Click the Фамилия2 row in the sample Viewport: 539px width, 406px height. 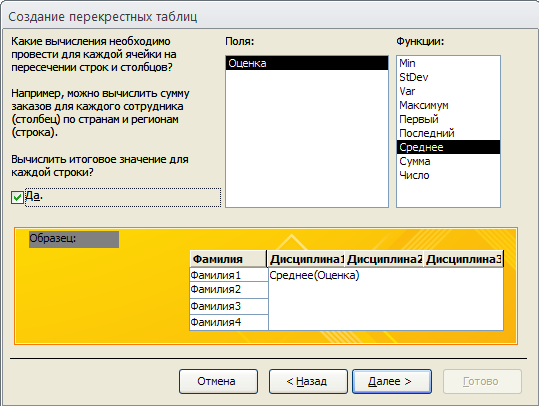(229, 290)
